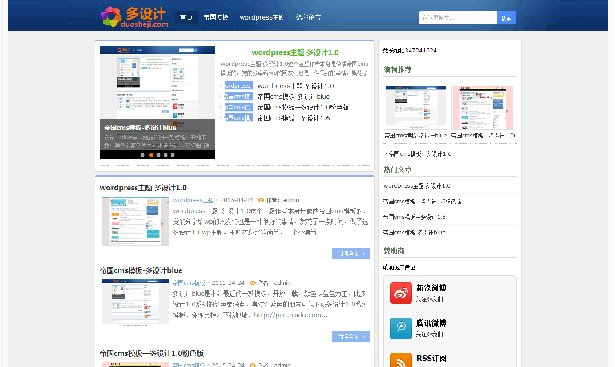The height and width of the screenshot is (367, 615).
Task: Open the Sina Weibo (新浪微博) icon
Action: [x=401, y=293]
